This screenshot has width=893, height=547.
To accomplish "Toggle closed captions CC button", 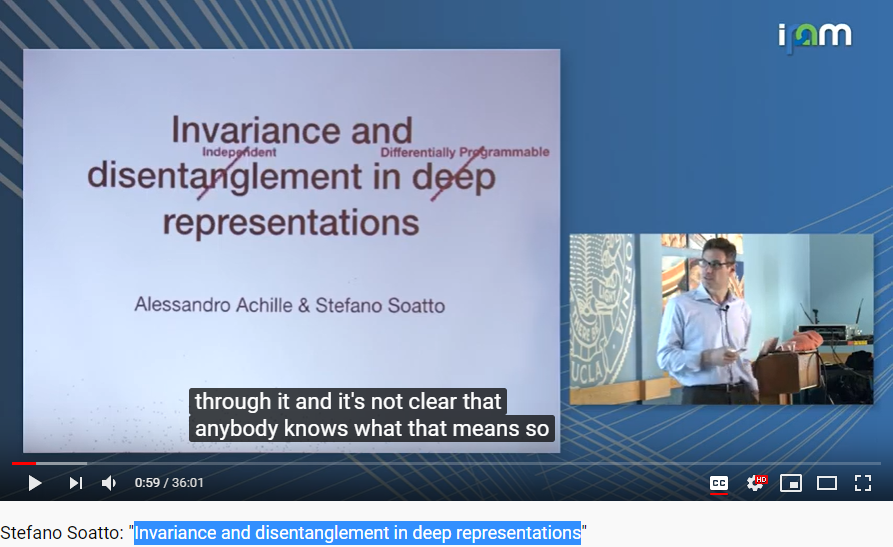I will pyautogui.click(x=719, y=483).
